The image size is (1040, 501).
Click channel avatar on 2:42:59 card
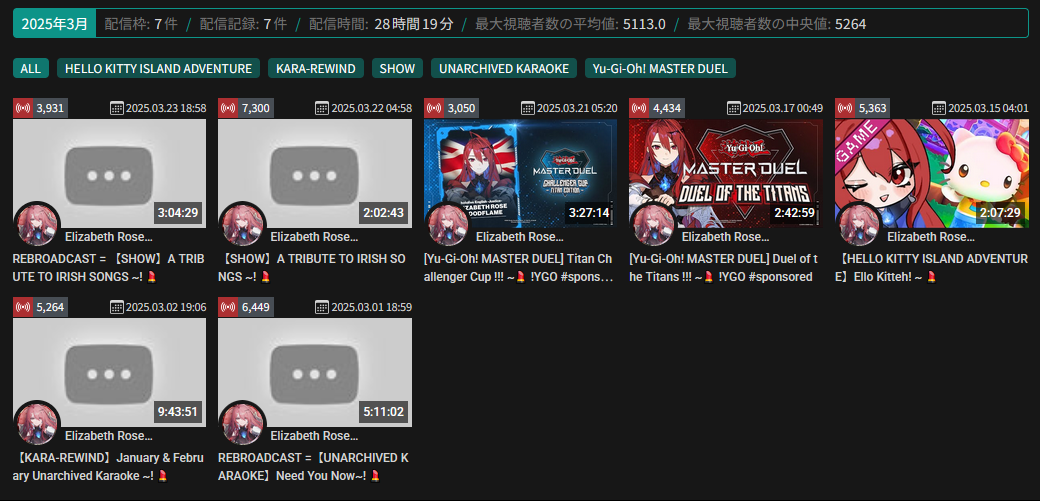coord(653,224)
